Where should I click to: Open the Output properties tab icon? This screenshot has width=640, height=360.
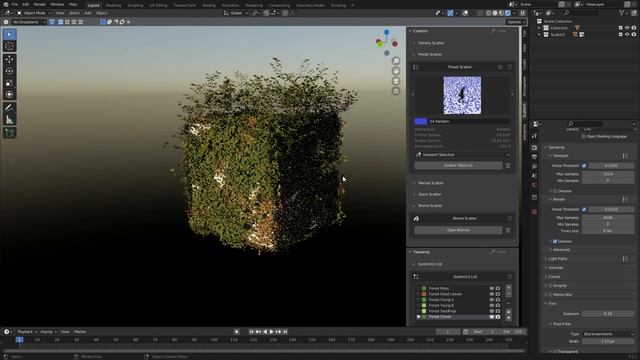click(535, 157)
